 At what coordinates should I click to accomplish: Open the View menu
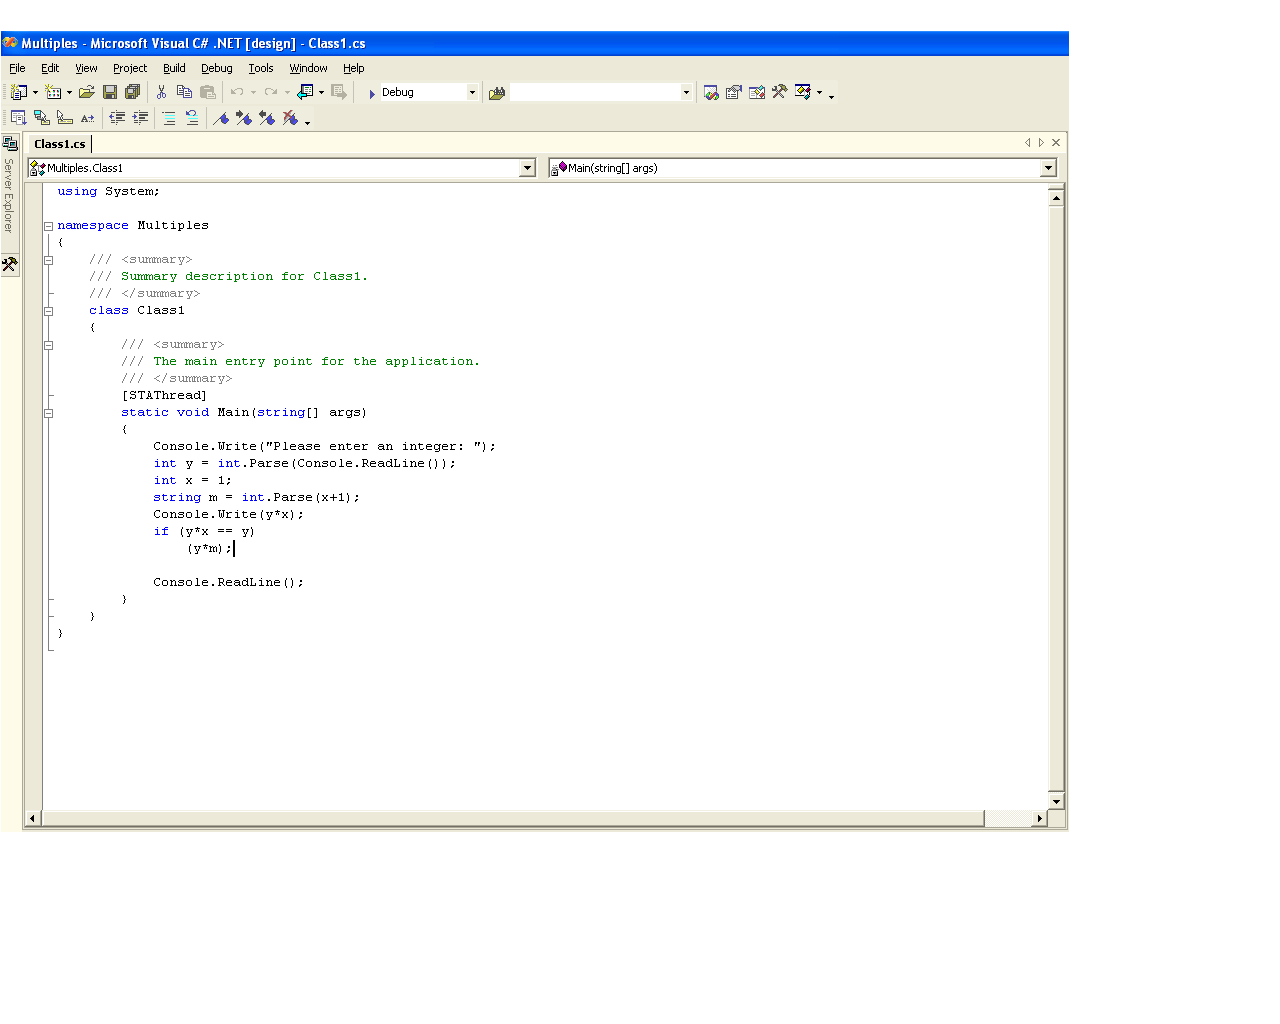[86, 68]
